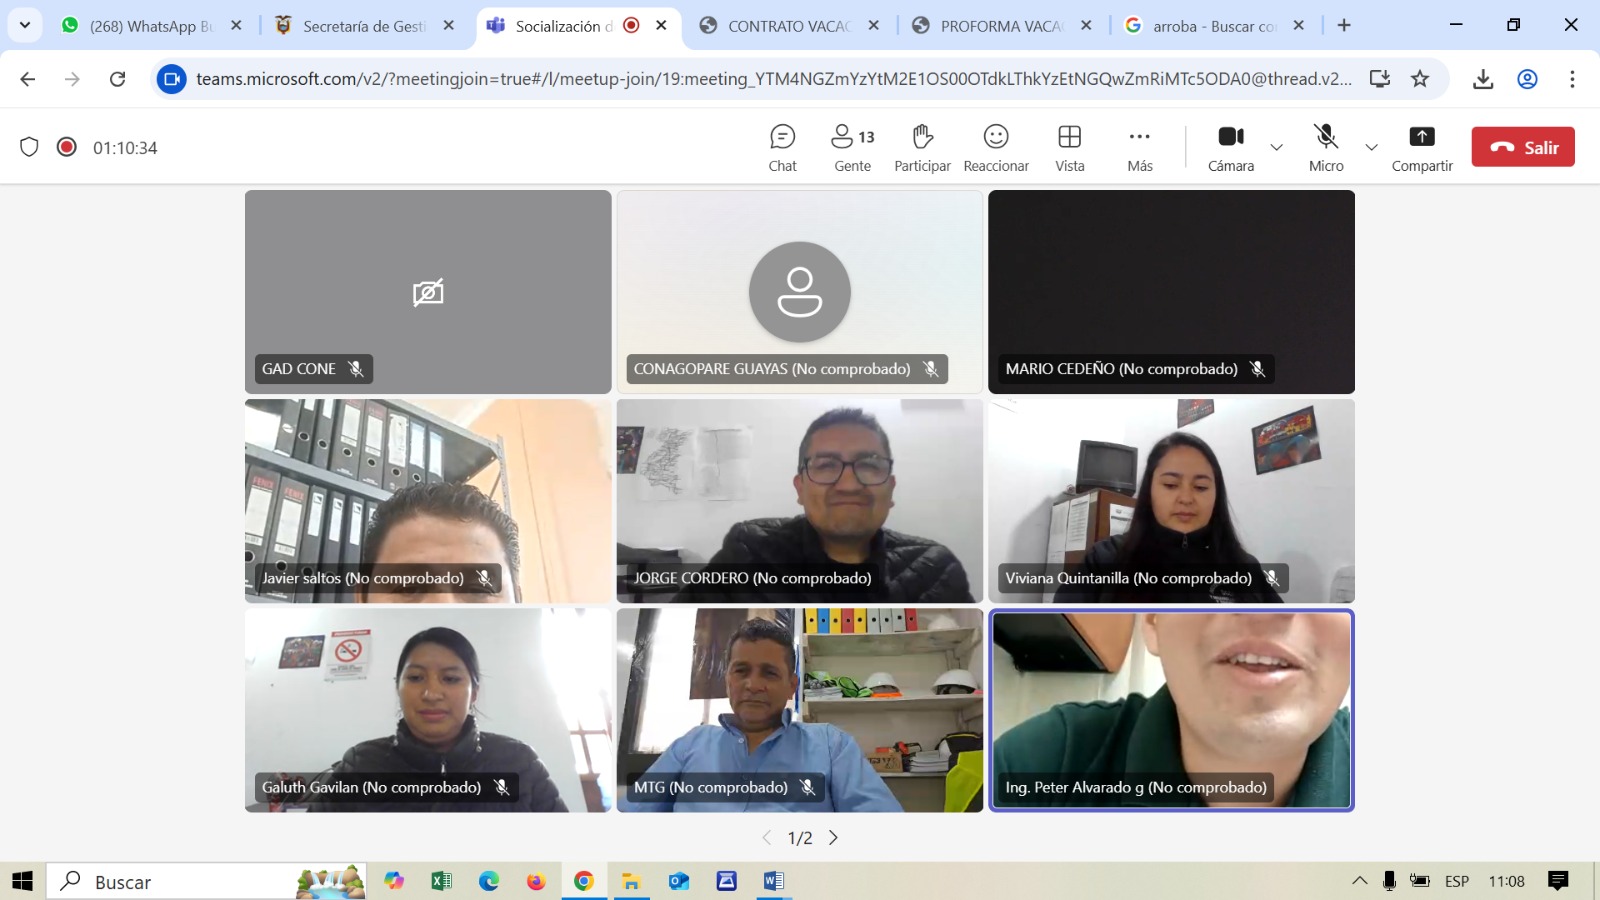Leave the meeting with Salir

click(x=1522, y=147)
